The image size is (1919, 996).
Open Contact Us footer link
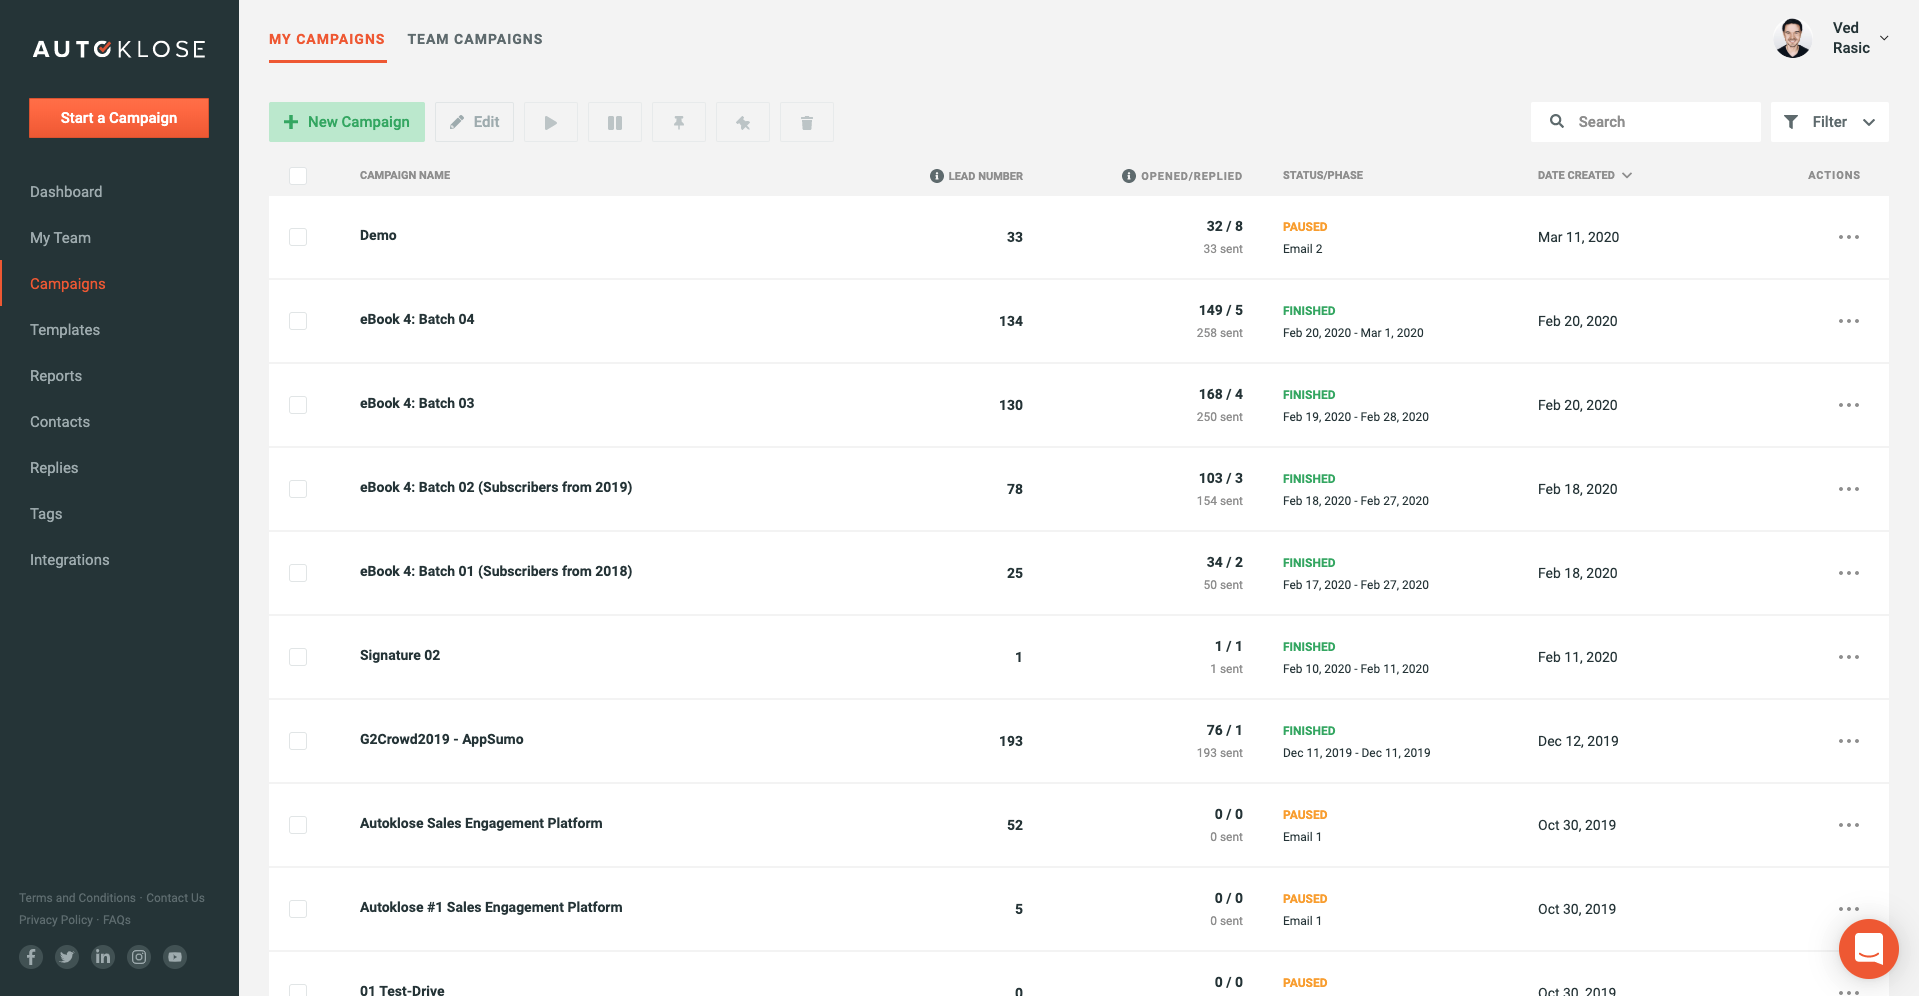[175, 898]
